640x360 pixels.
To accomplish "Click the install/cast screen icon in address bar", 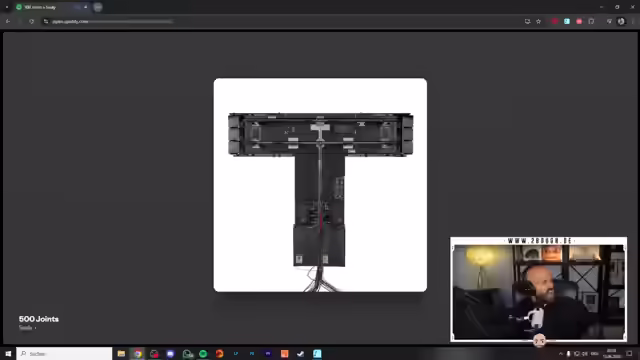I will (527, 21).
